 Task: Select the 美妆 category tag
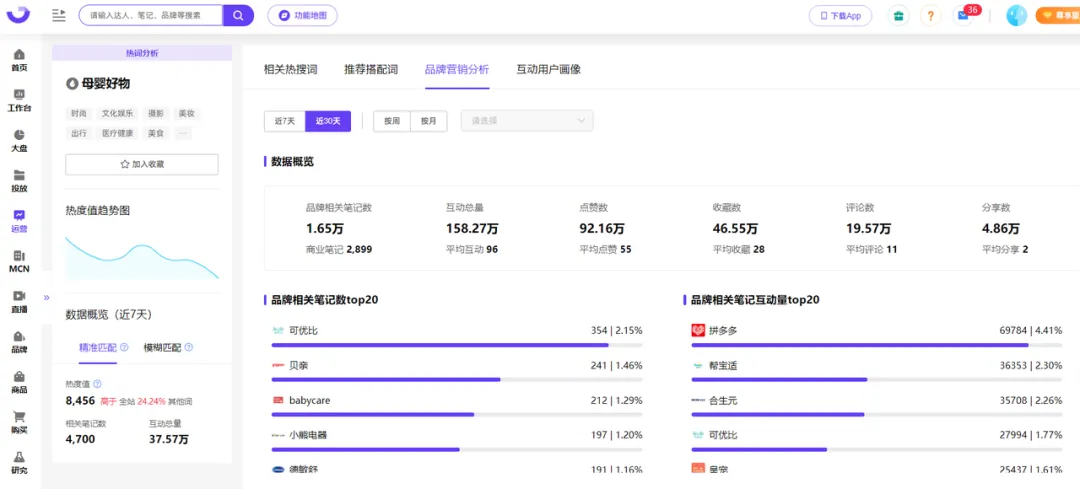pyautogui.click(x=186, y=114)
